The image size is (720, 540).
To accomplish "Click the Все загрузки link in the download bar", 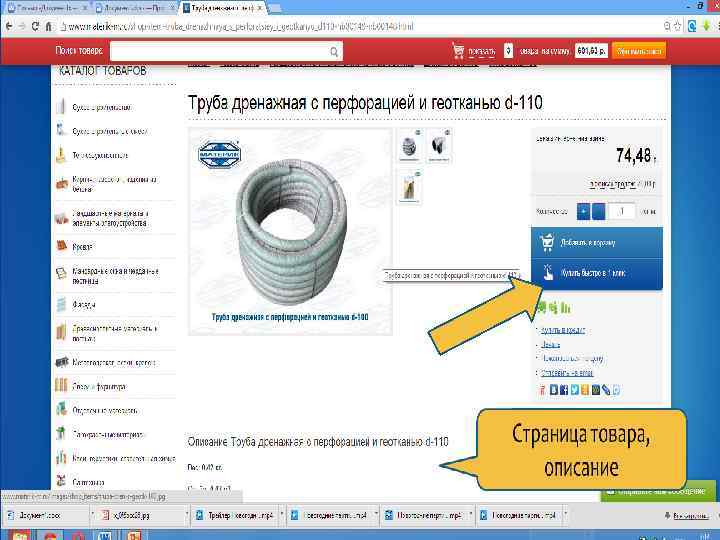I will (691, 516).
